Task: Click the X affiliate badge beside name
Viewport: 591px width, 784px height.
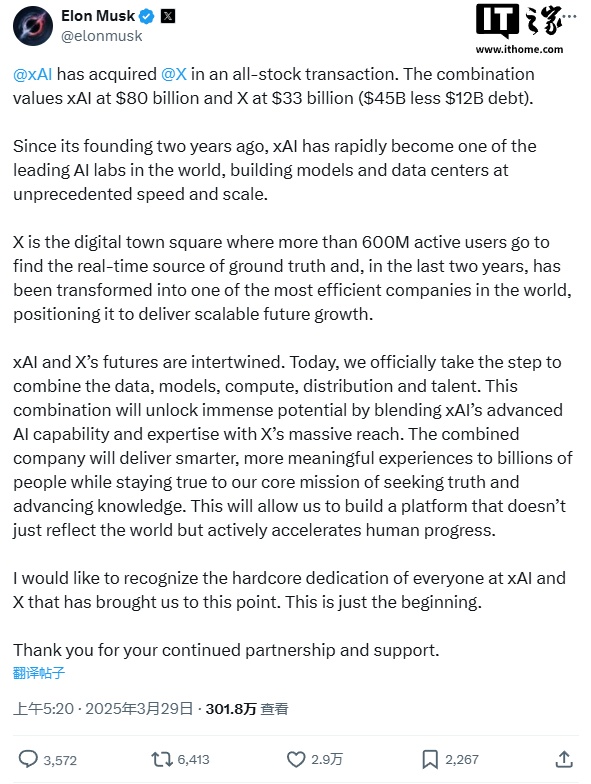Action: pos(168,16)
